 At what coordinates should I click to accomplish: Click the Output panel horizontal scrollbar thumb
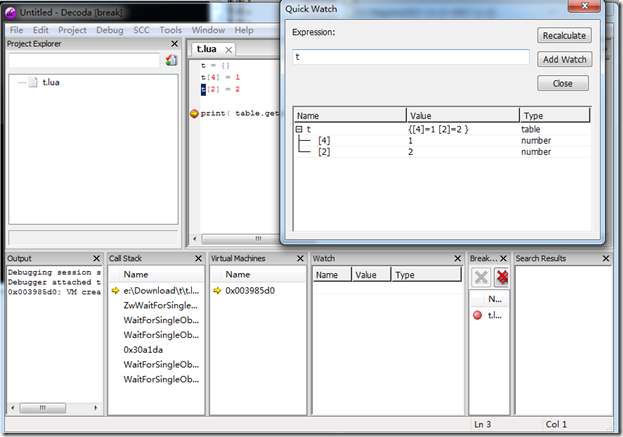click(x=43, y=408)
